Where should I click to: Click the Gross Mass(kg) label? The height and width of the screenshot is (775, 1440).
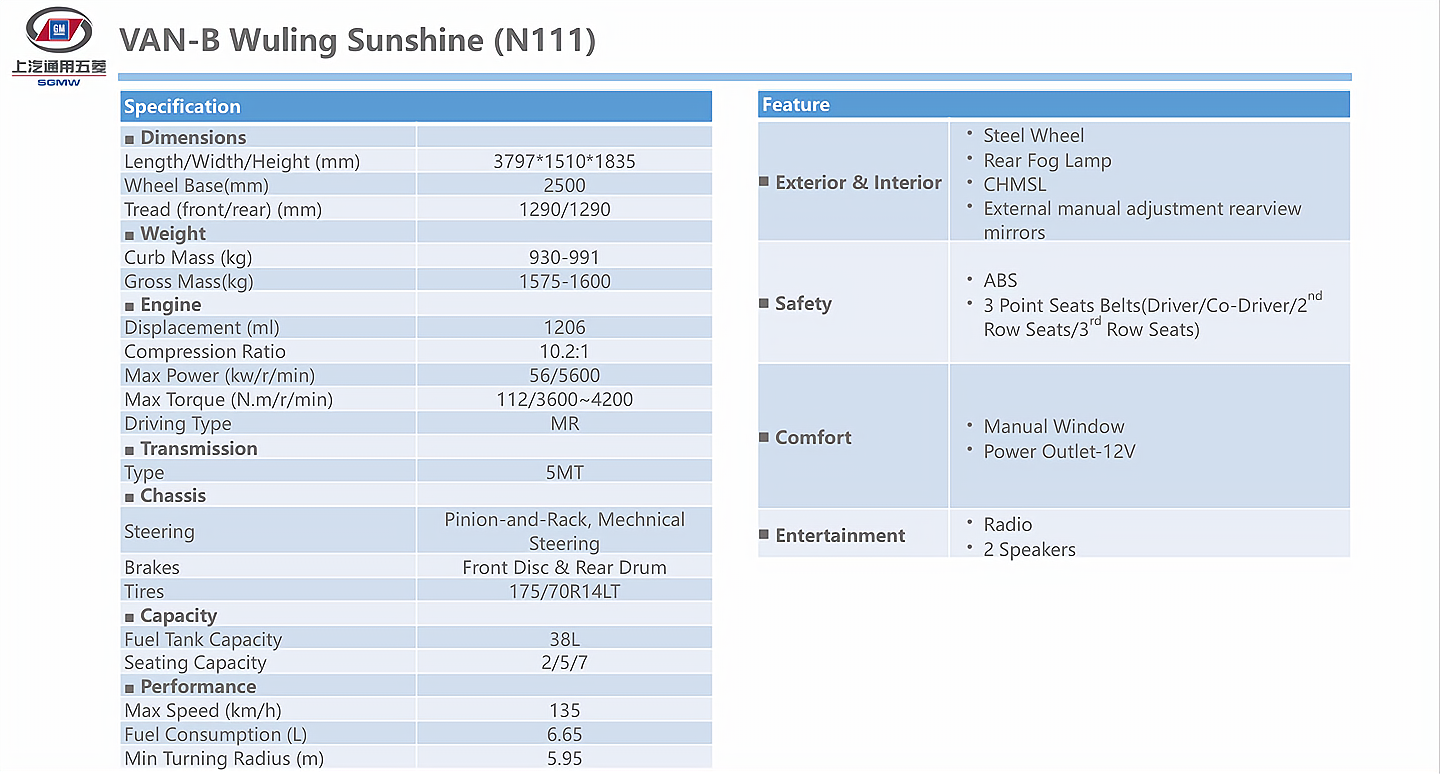189,281
